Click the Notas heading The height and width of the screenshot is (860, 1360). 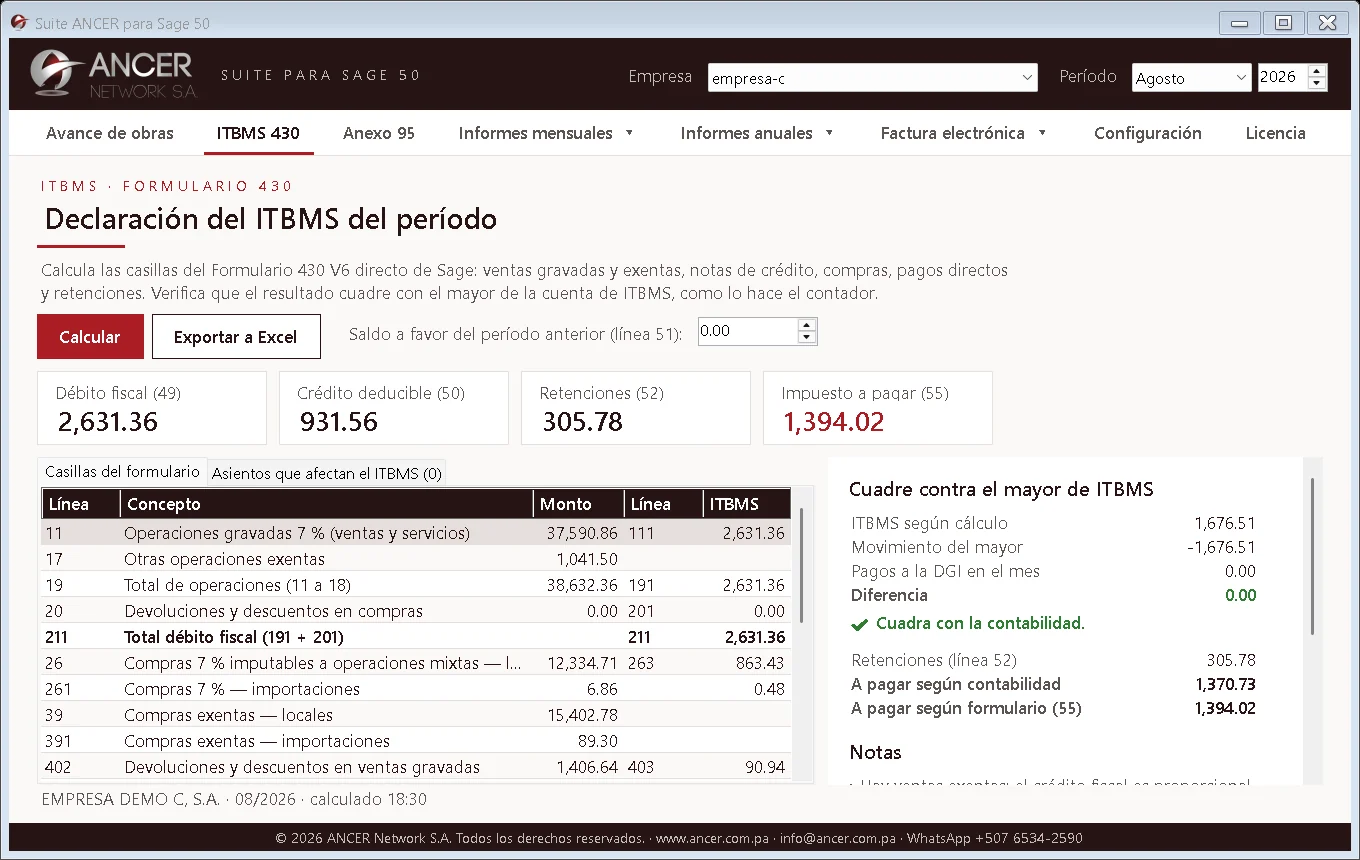pyautogui.click(x=875, y=752)
